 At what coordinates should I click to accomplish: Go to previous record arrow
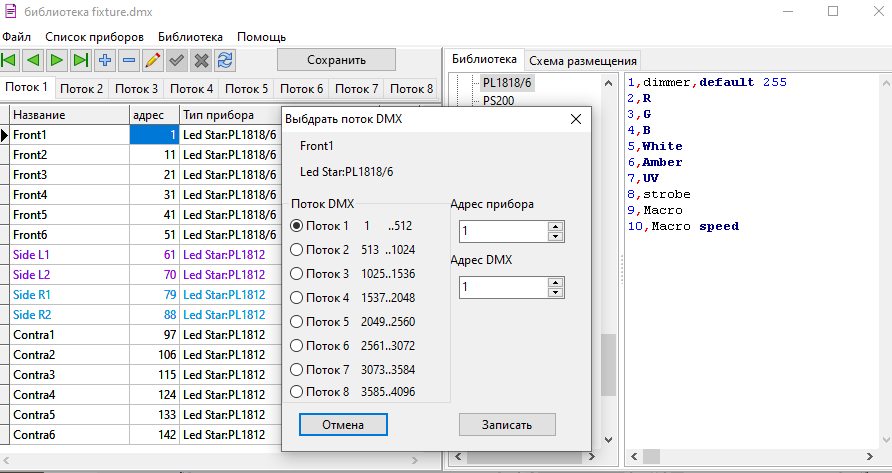coord(33,60)
